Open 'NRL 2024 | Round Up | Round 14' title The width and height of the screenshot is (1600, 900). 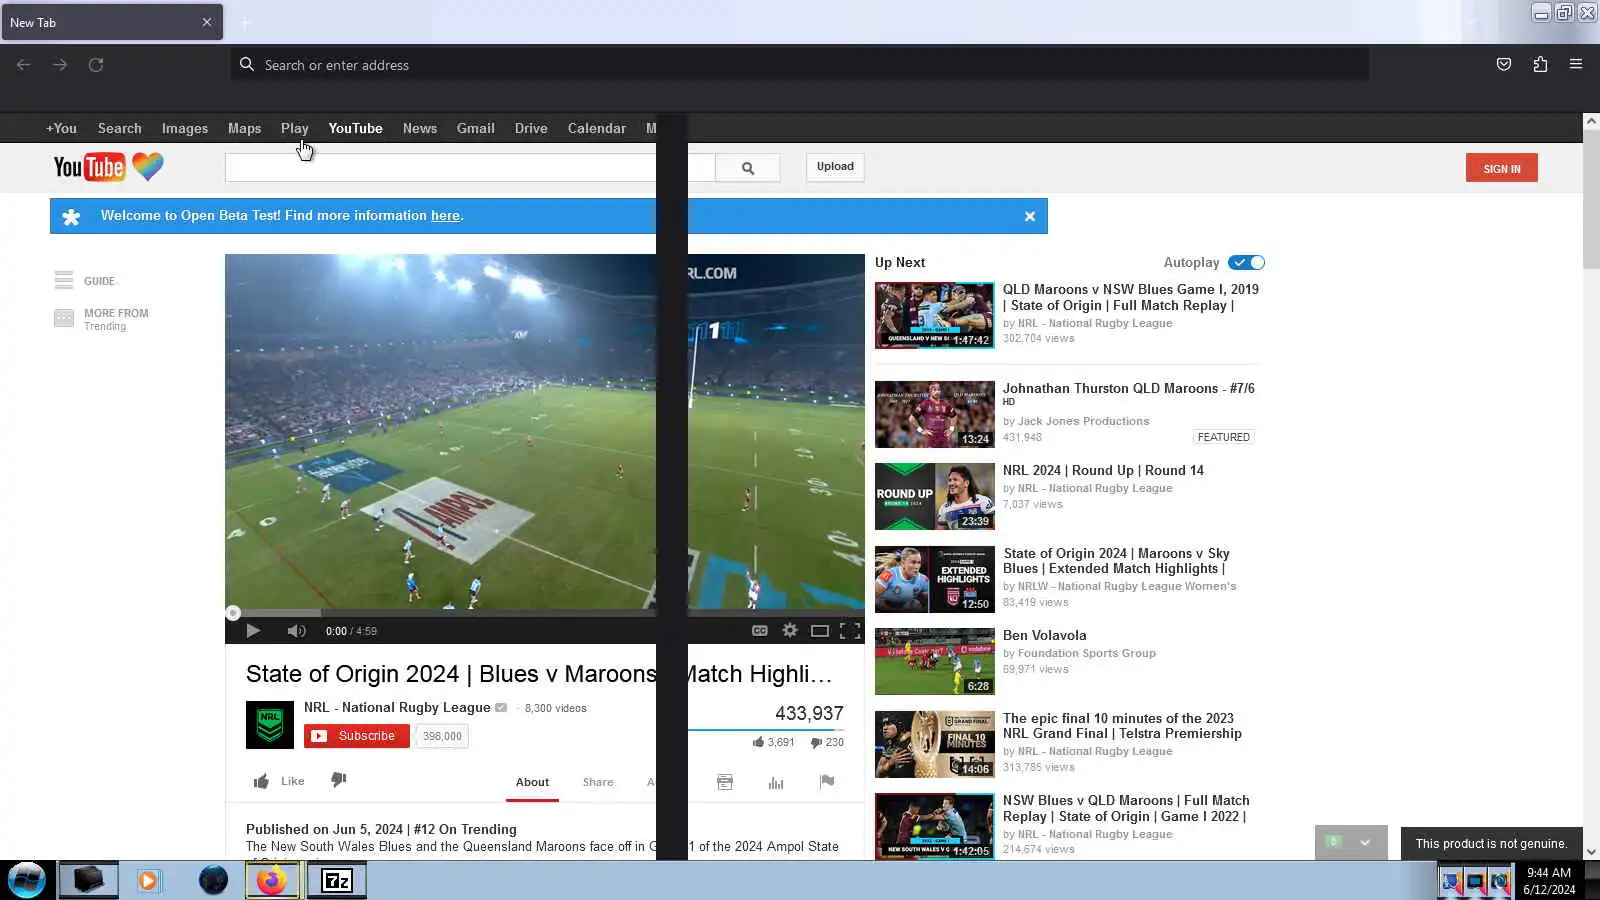pyautogui.click(x=1103, y=470)
